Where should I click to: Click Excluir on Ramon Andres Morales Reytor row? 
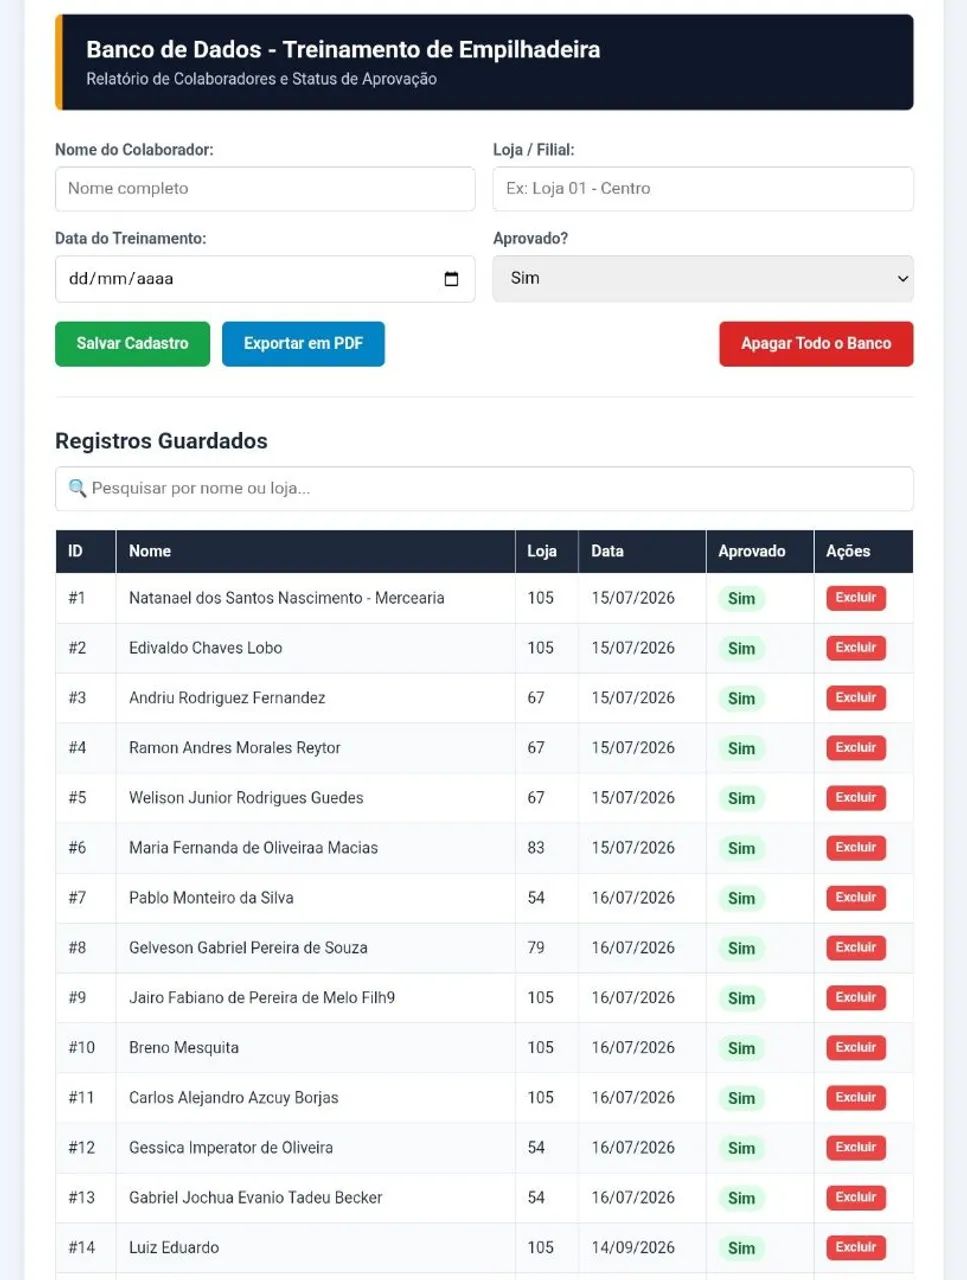click(x=856, y=748)
